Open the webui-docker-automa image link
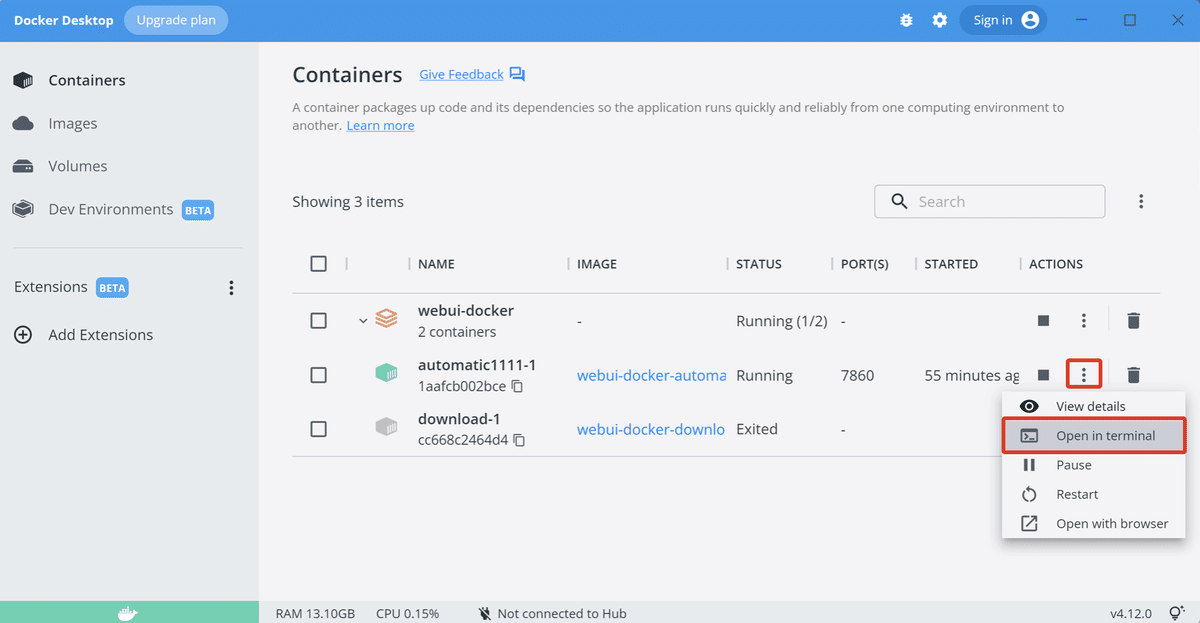 [652, 376]
